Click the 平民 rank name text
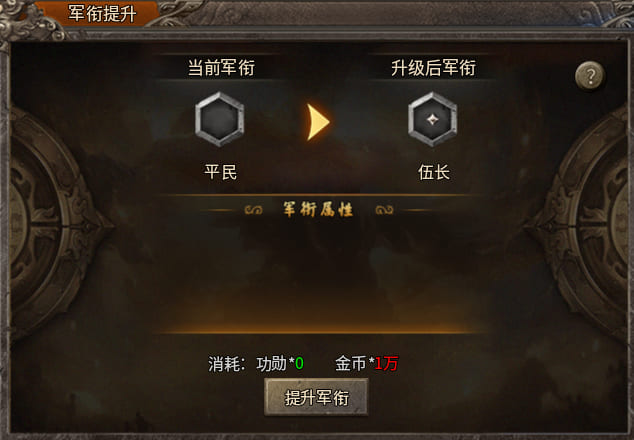The height and width of the screenshot is (440, 634). 220,172
